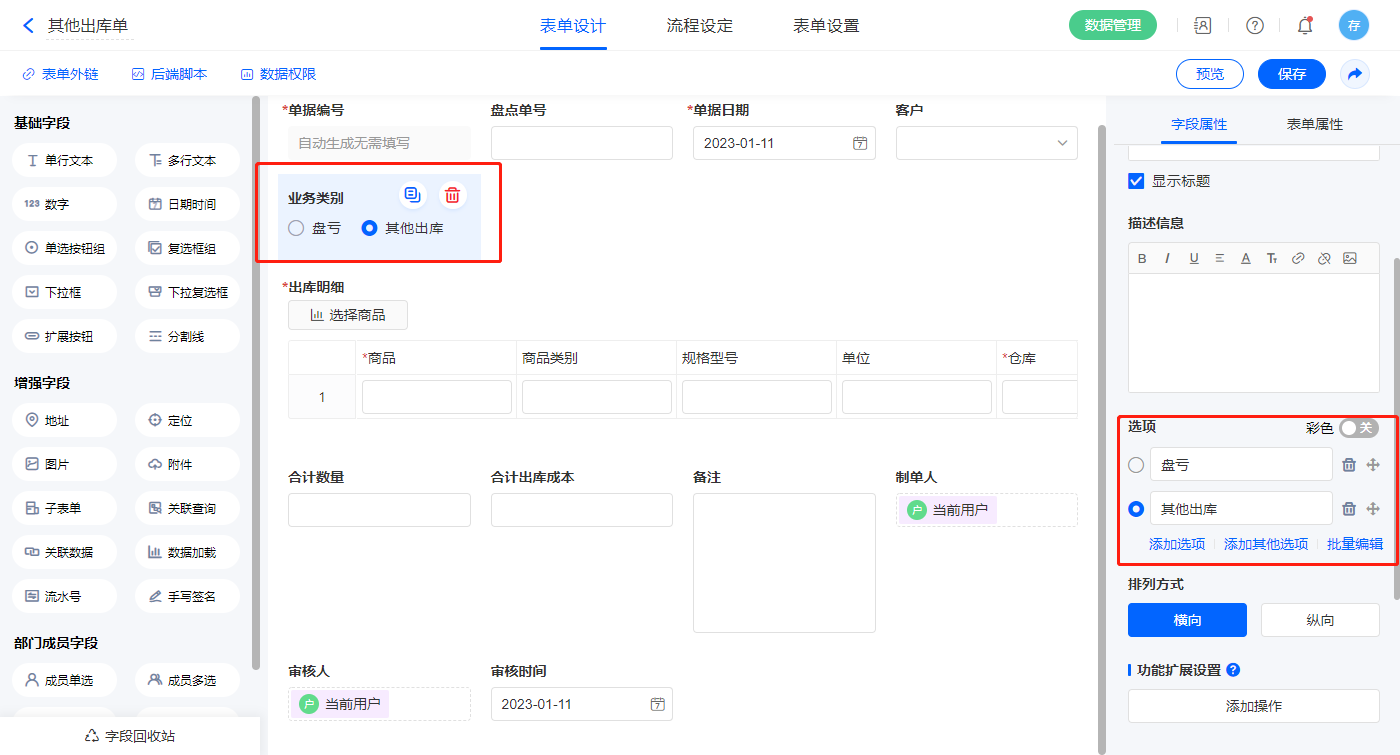Viewport: 1400px width, 755px height.
Task: Switch to the 表单属性 tab
Action: pos(1314,124)
